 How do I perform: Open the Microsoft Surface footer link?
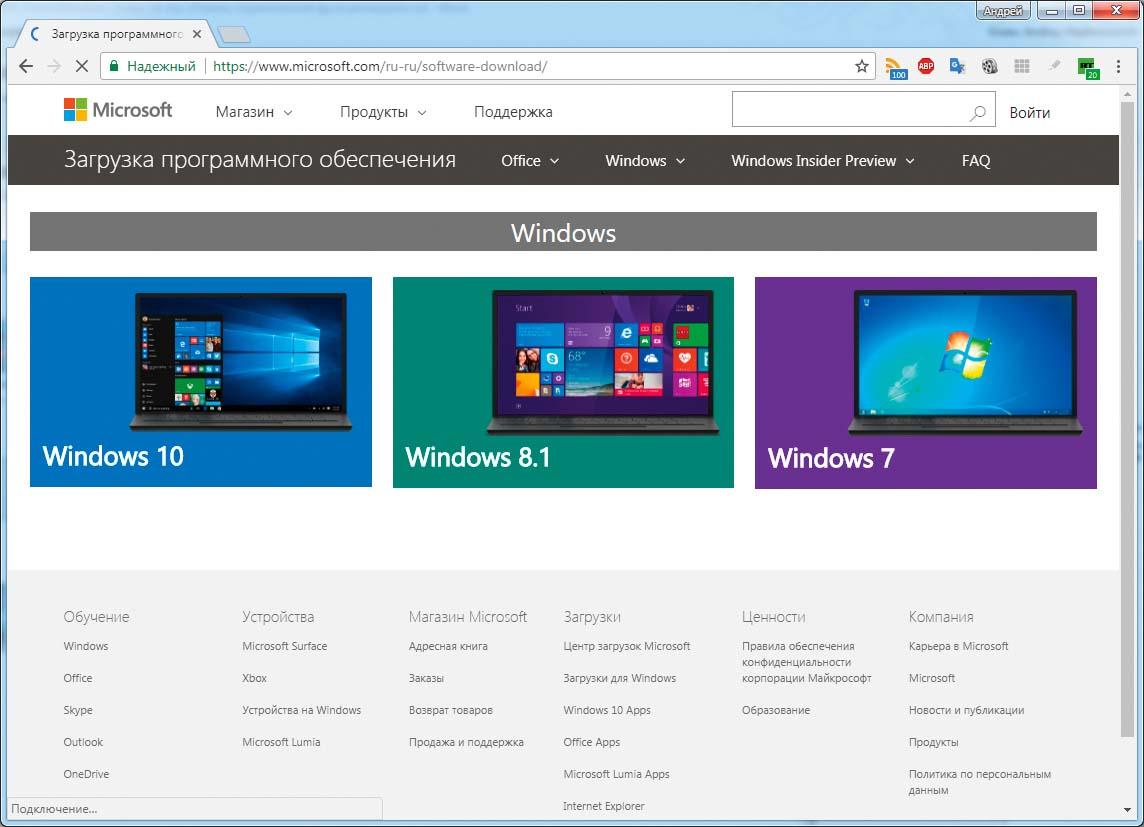pos(284,646)
